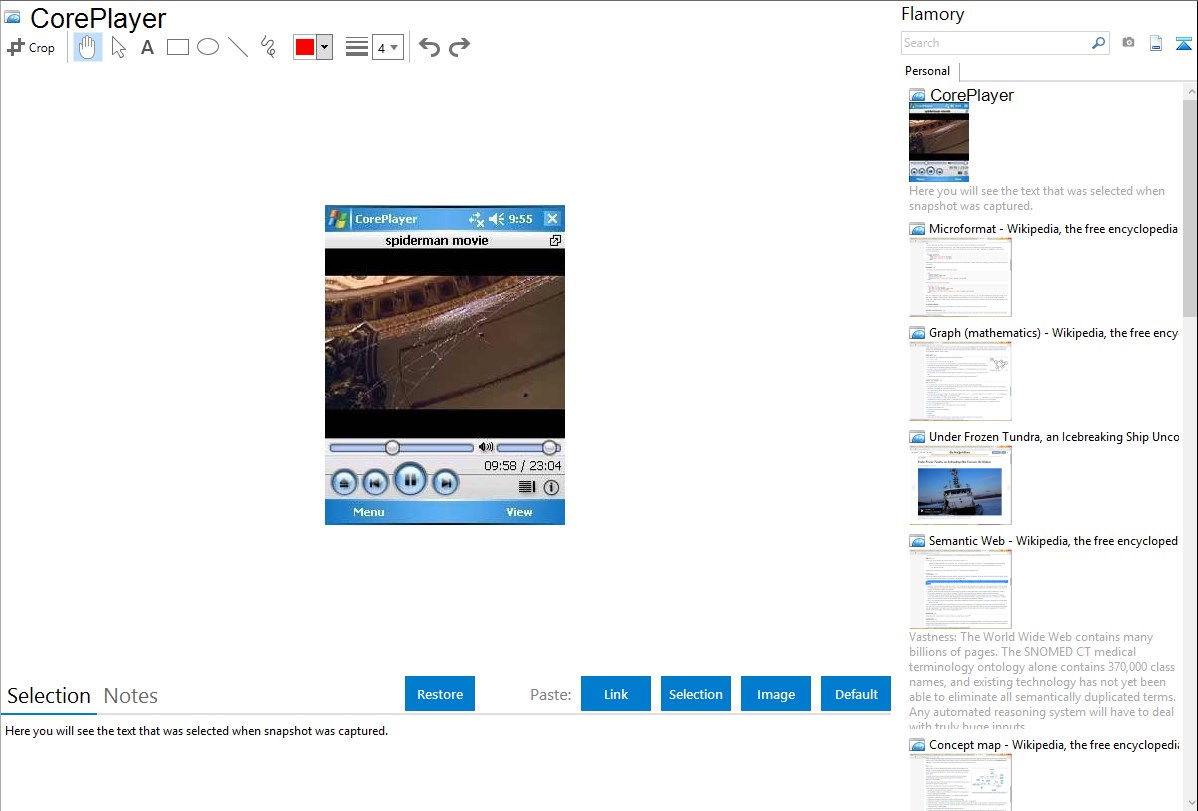Viewport: 1198px width, 811px height.
Task: Click the Semantic Web - Wikipedia title
Action: tap(1053, 541)
